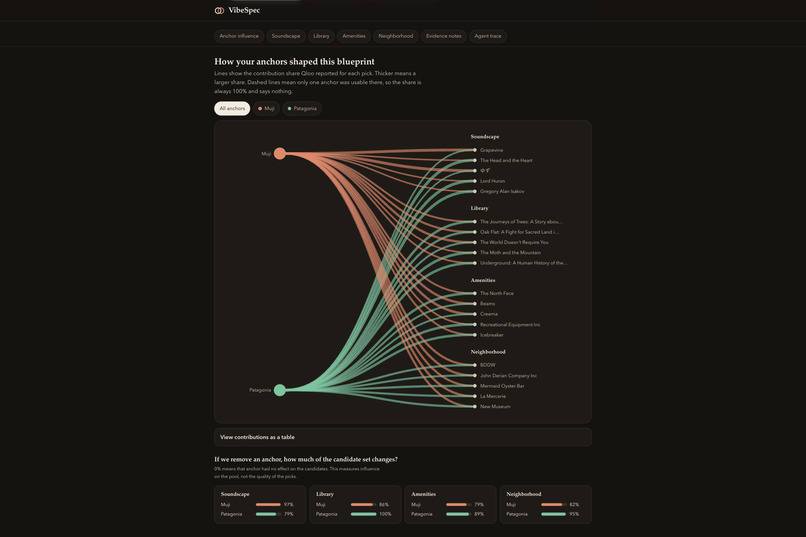The width and height of the screenshot is (806, 537).
Task: Click the John Derian Company Inc dot
Action: coord(474,375)
